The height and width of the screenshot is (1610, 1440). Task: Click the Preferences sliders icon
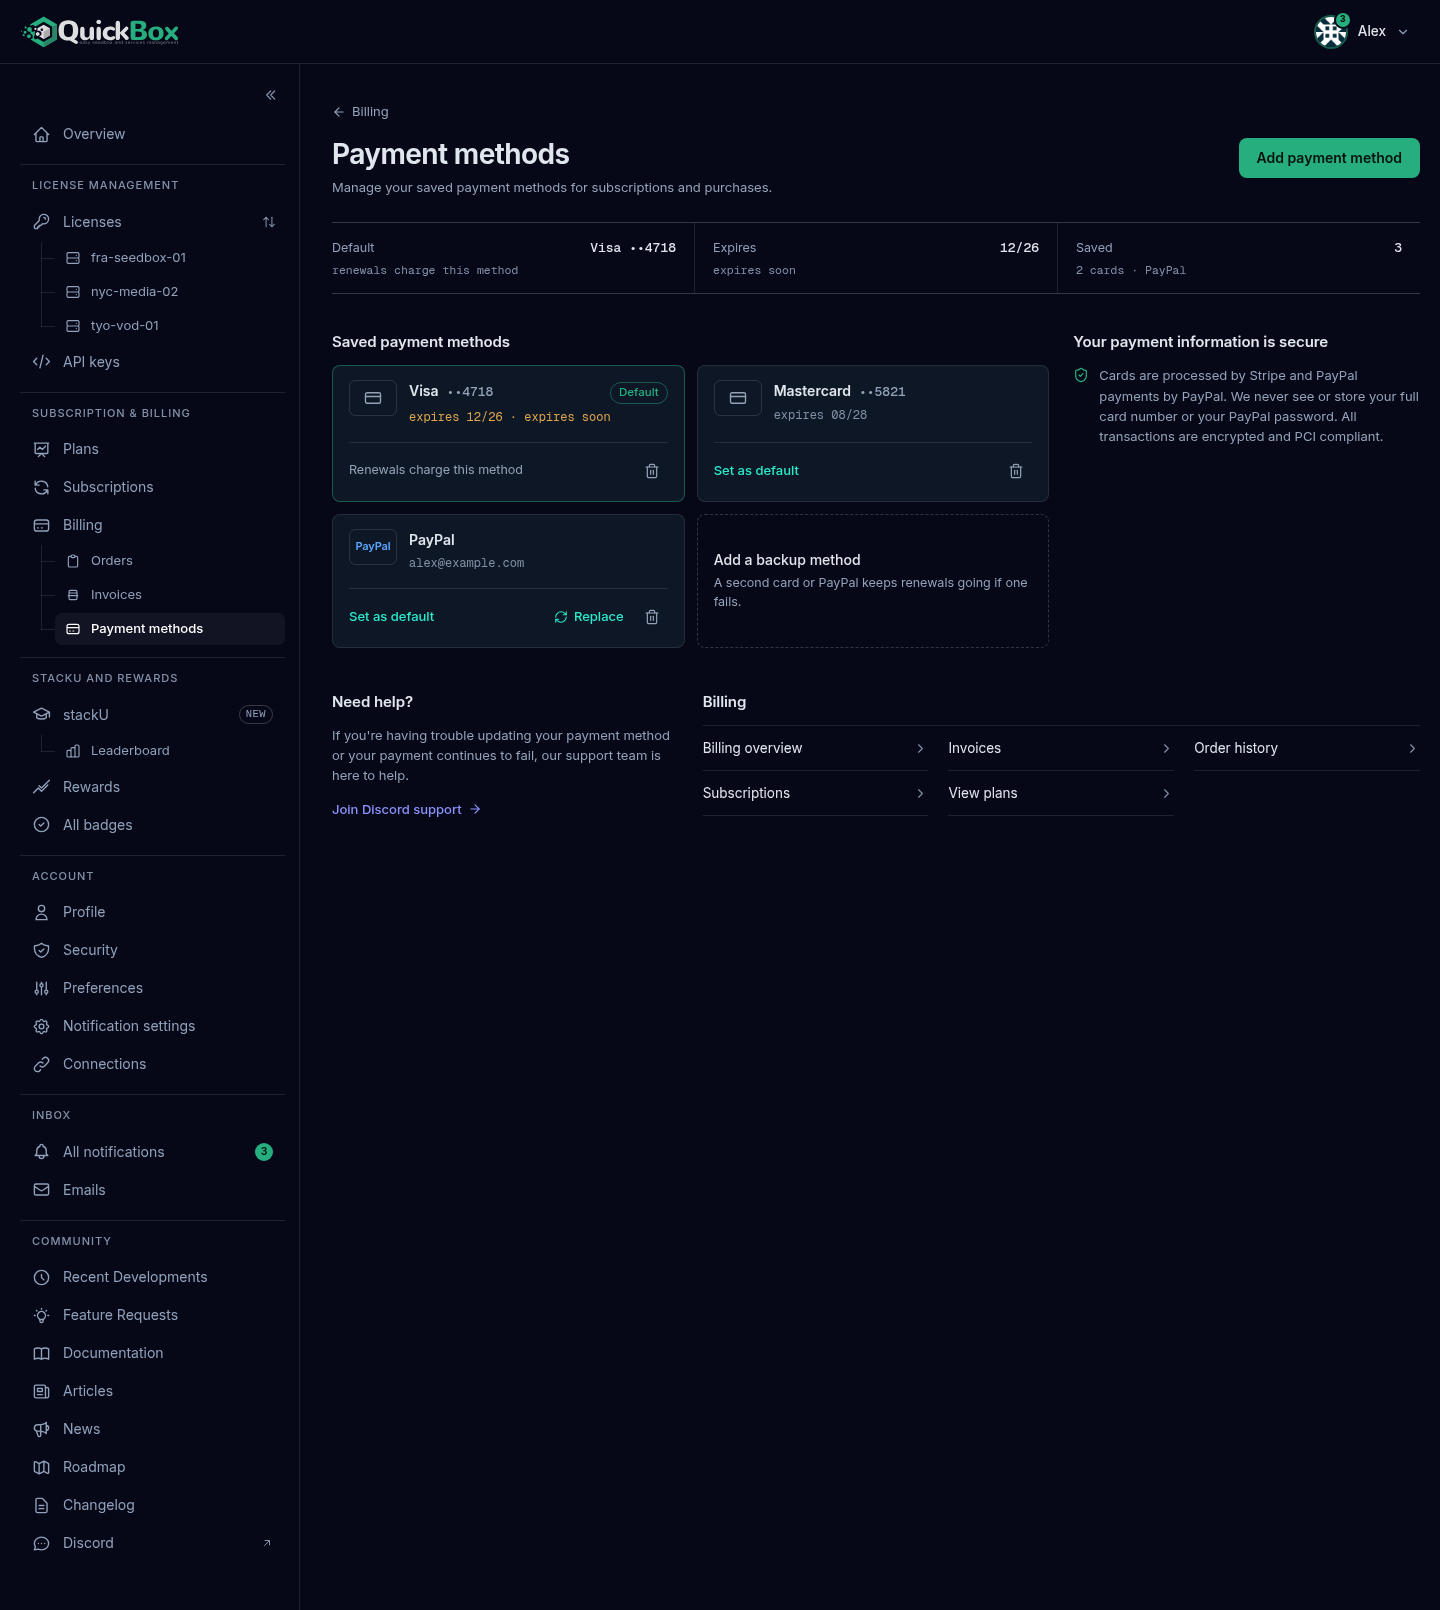41,988
